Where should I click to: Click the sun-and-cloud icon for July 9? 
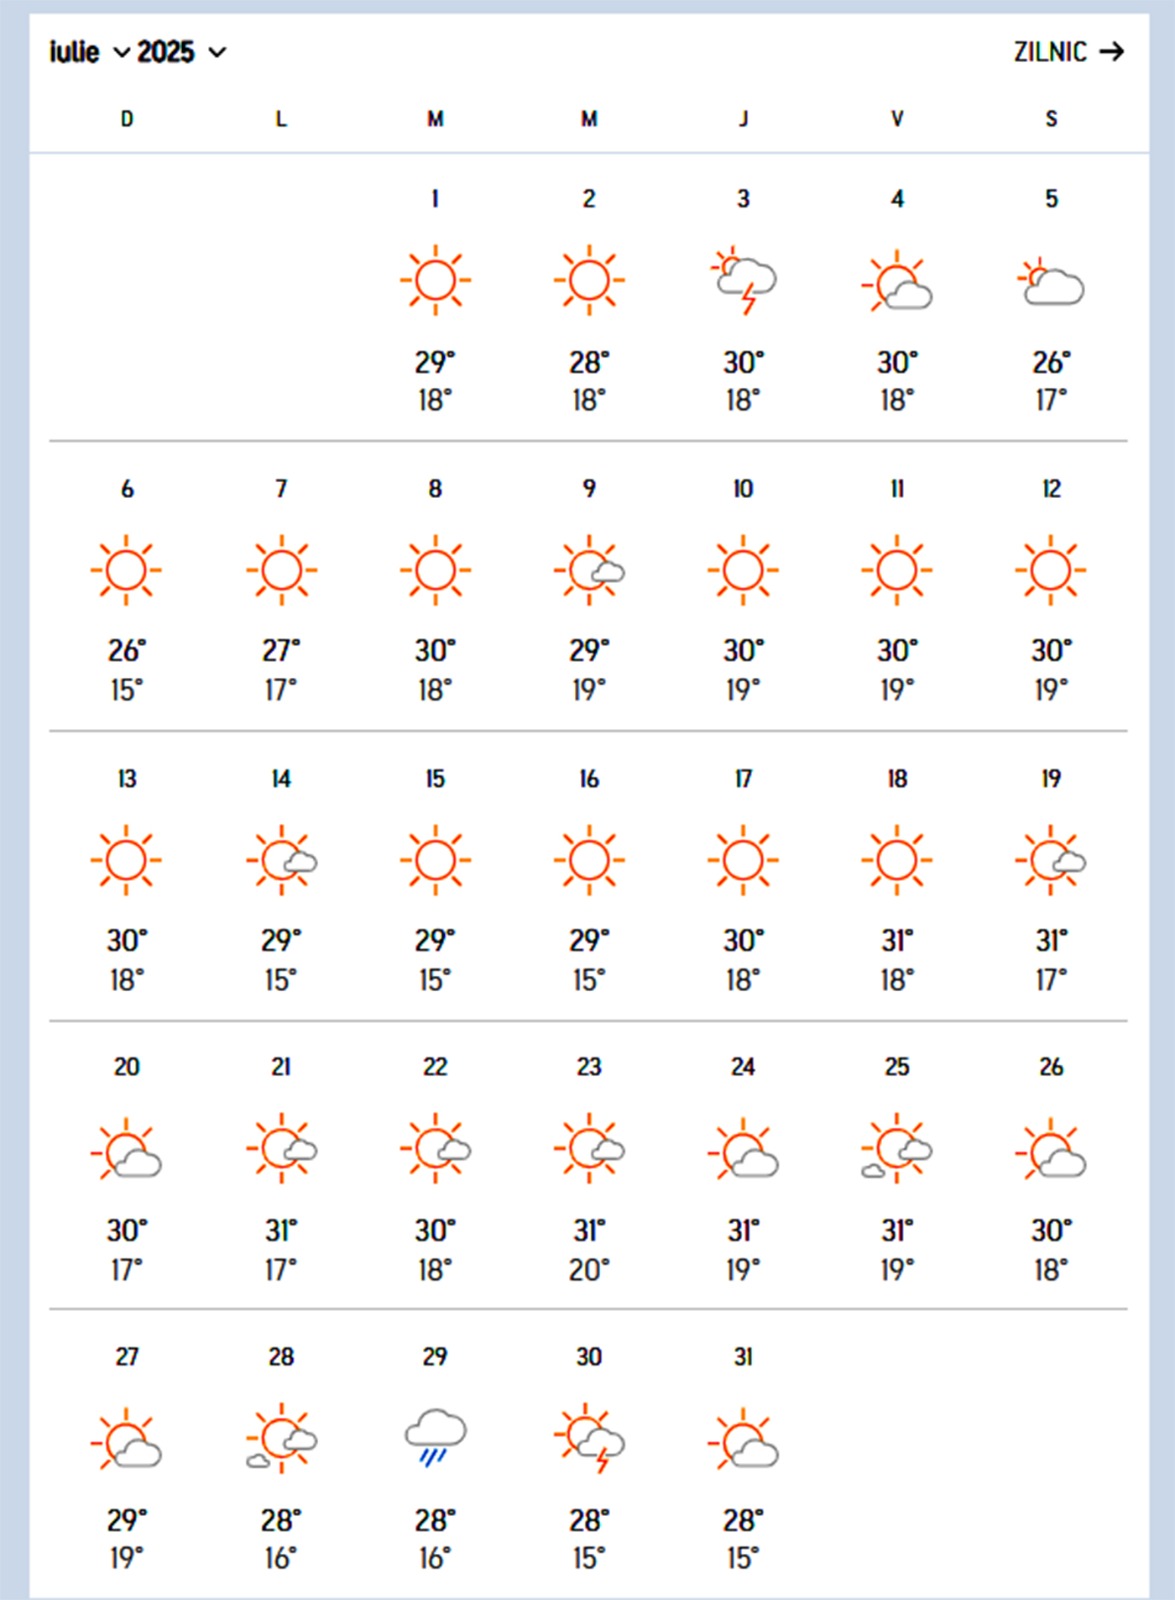590,570
